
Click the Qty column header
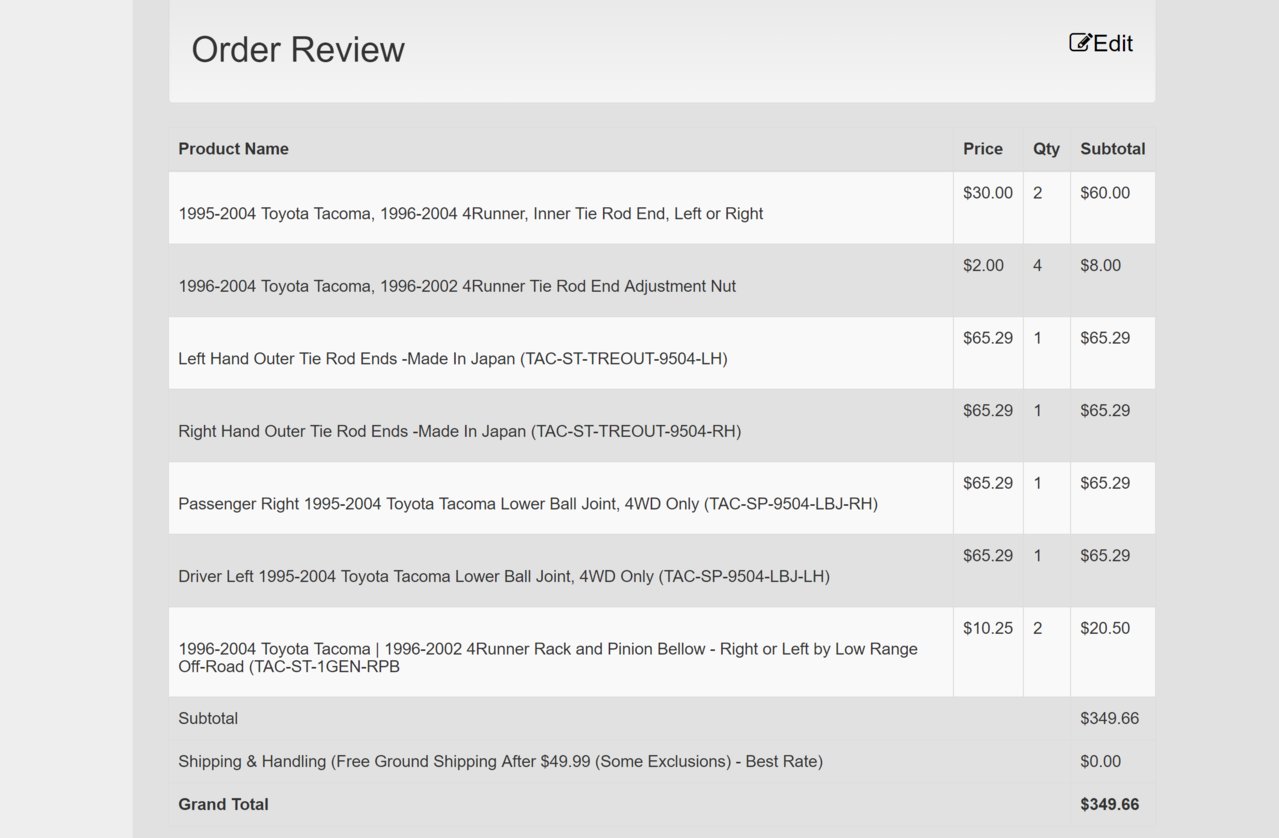1046,149
